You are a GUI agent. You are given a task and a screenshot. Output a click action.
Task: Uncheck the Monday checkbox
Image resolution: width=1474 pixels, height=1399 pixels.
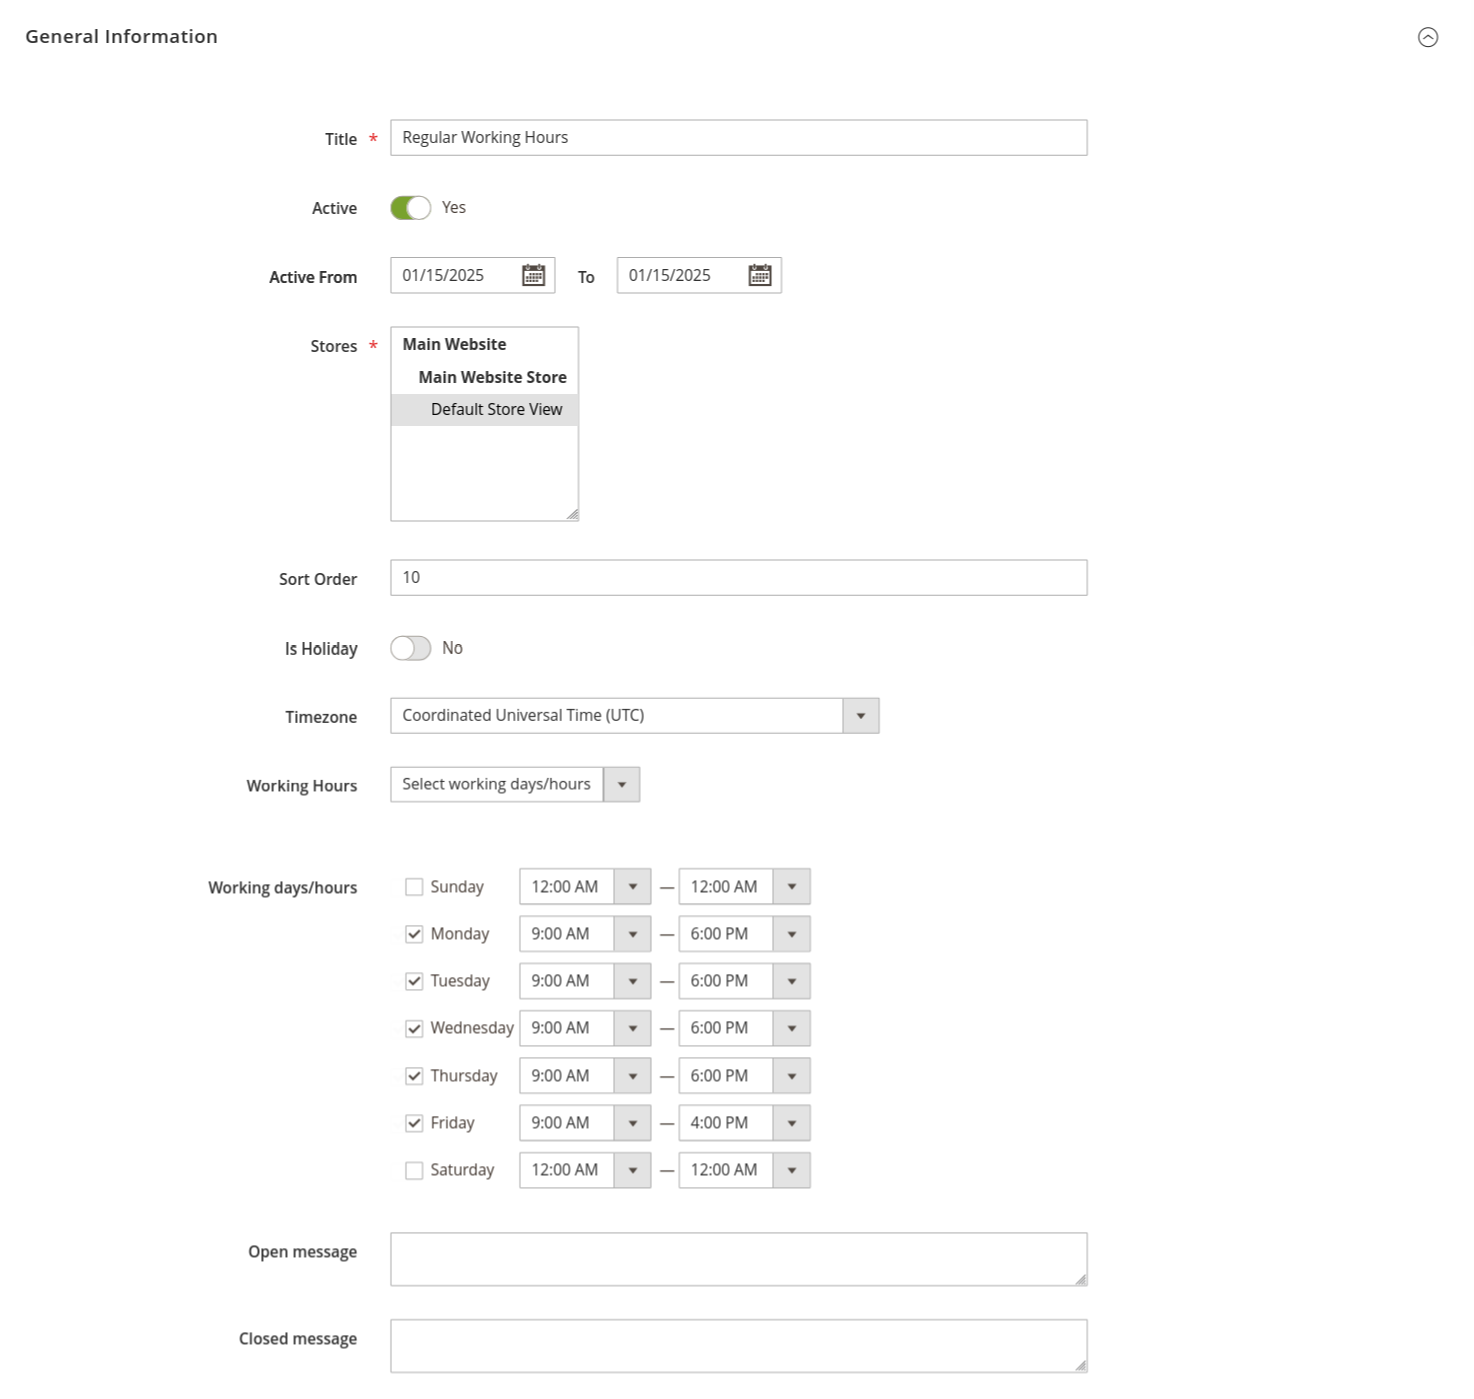click(414, 934)
